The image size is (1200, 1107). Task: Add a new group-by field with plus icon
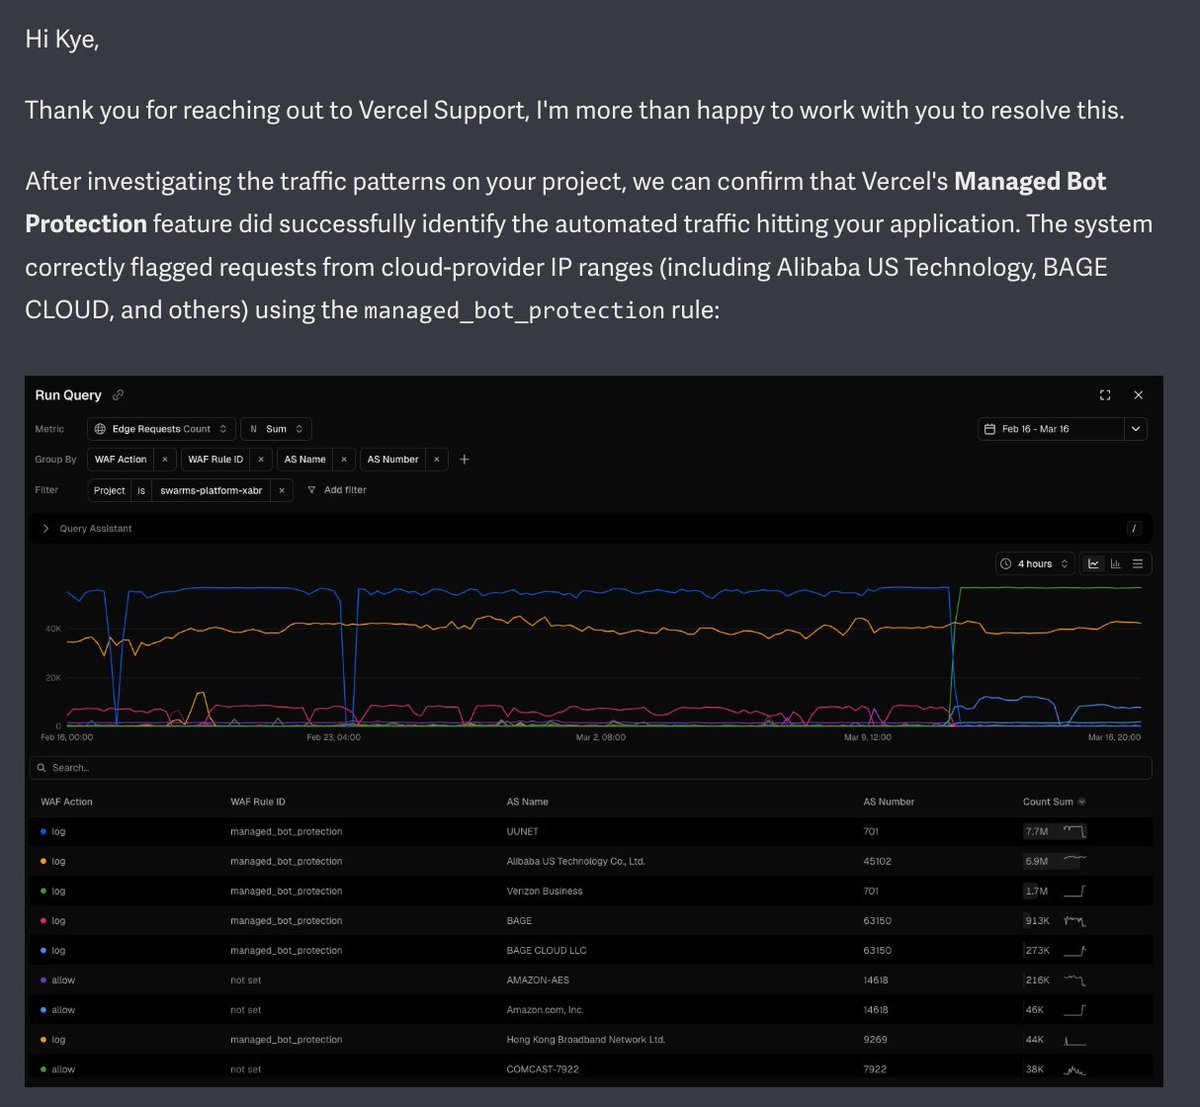point(464,460)
